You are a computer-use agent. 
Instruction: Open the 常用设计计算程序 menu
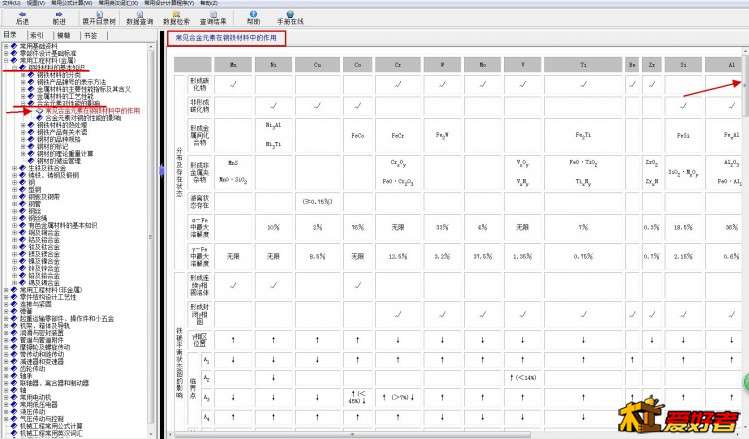(169, 3)
